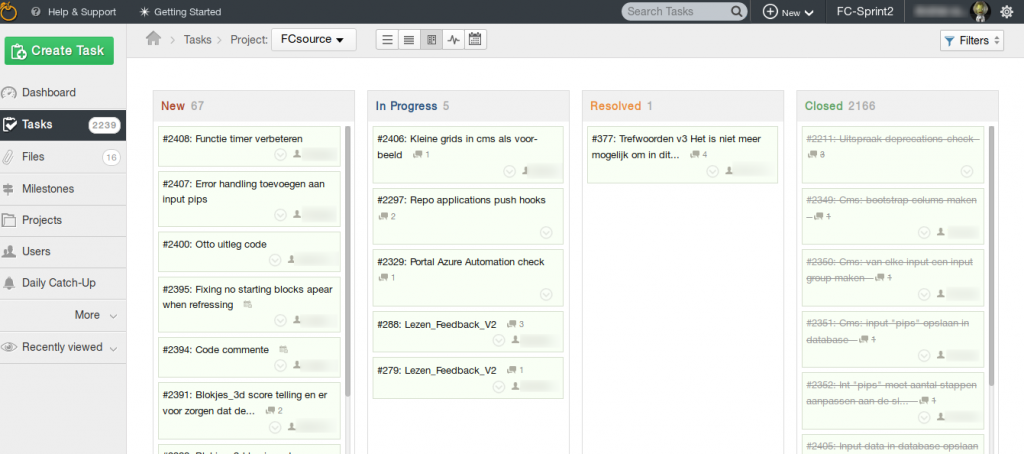
Task: Go to Milestones in the sidebar
Action: (48, 188)
